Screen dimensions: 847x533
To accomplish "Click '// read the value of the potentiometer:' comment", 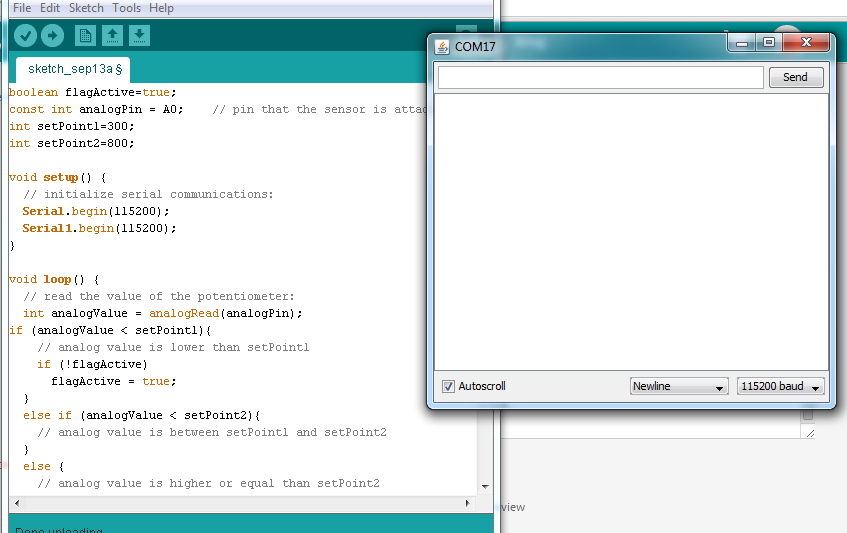I will (159, 296).
